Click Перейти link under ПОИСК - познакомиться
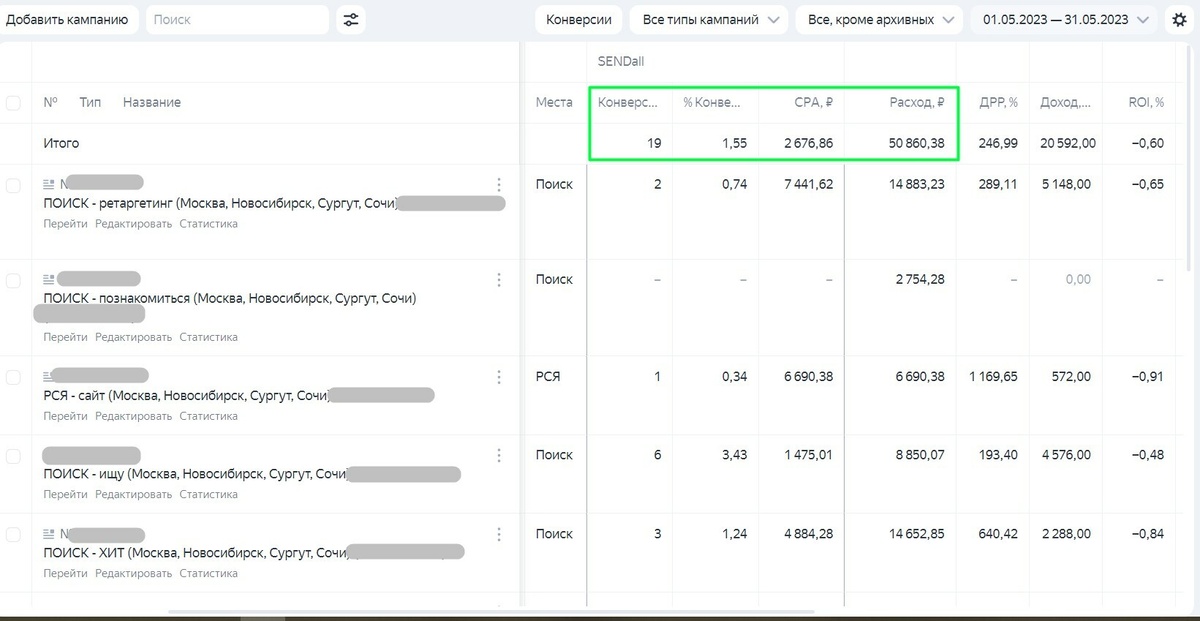Screen dimensions: 1200x621 click(66, 337)
